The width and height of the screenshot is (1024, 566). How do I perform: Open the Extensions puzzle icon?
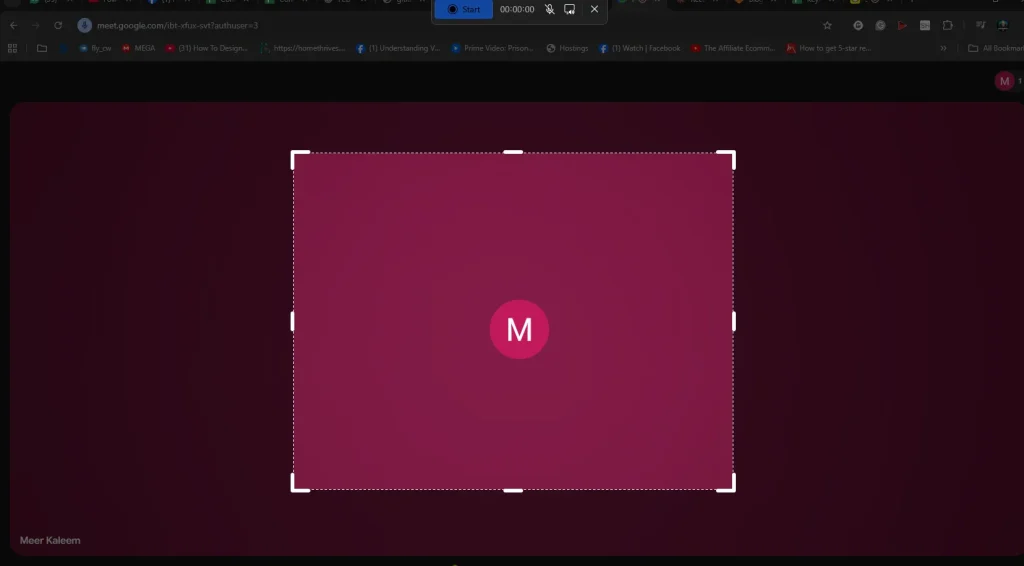point(948,25)
